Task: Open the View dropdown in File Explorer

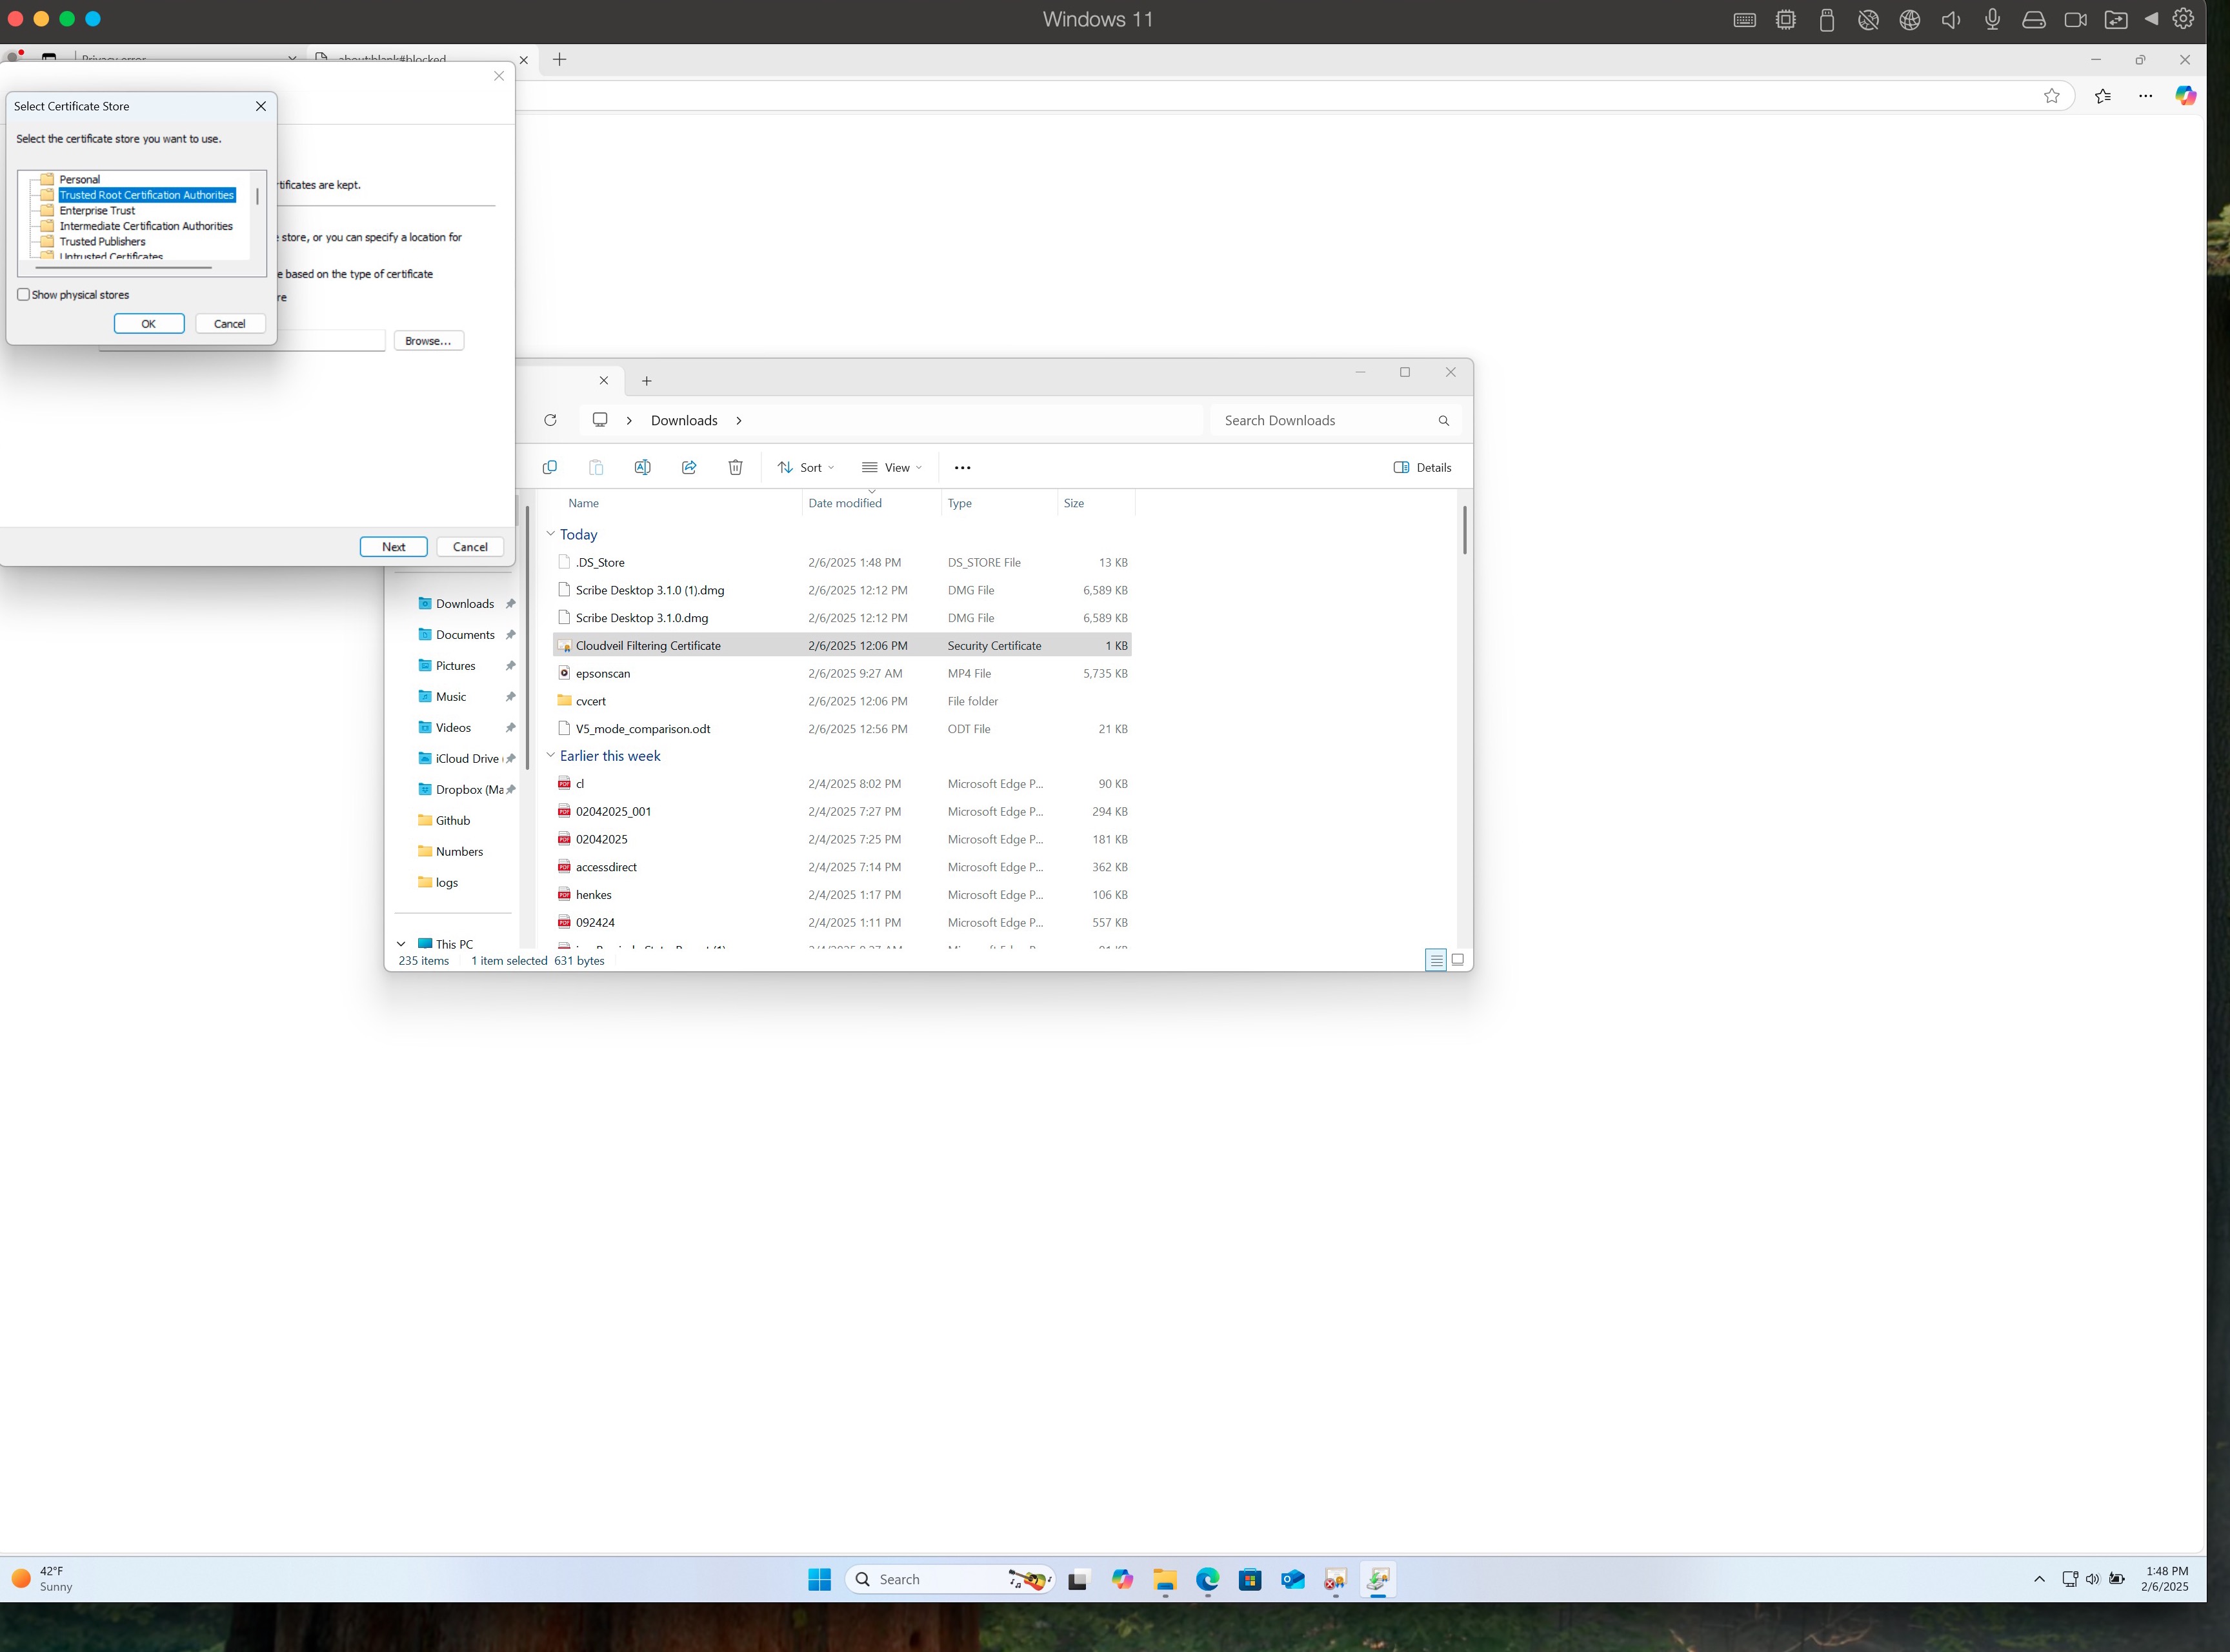Action: (x=892, y=467)
